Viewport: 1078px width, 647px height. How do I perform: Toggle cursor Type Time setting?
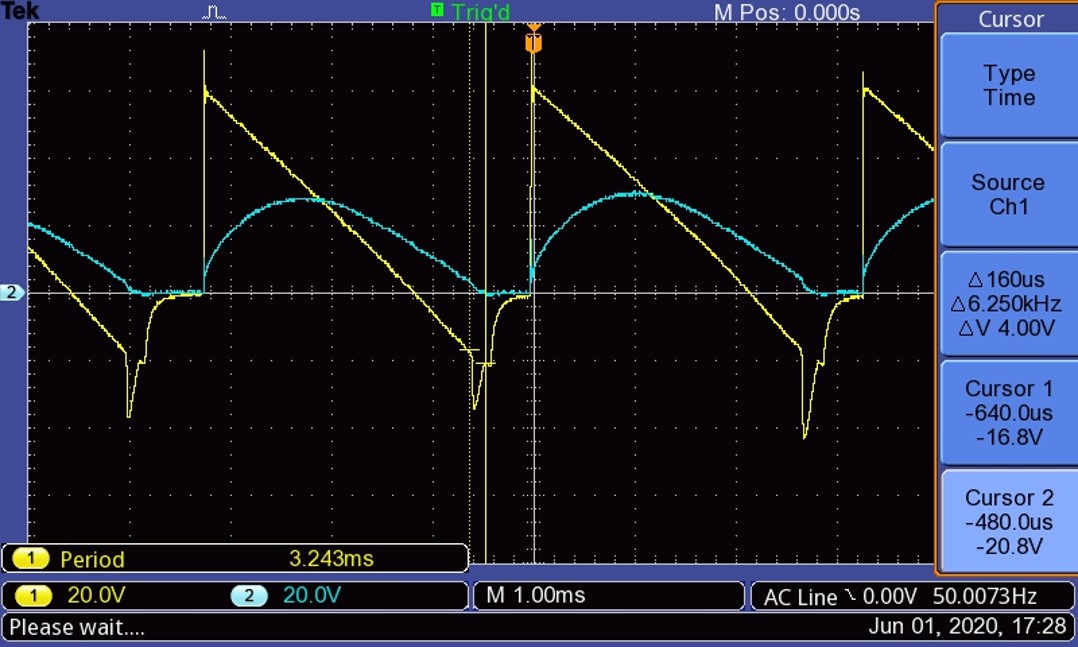(1008, 86)
